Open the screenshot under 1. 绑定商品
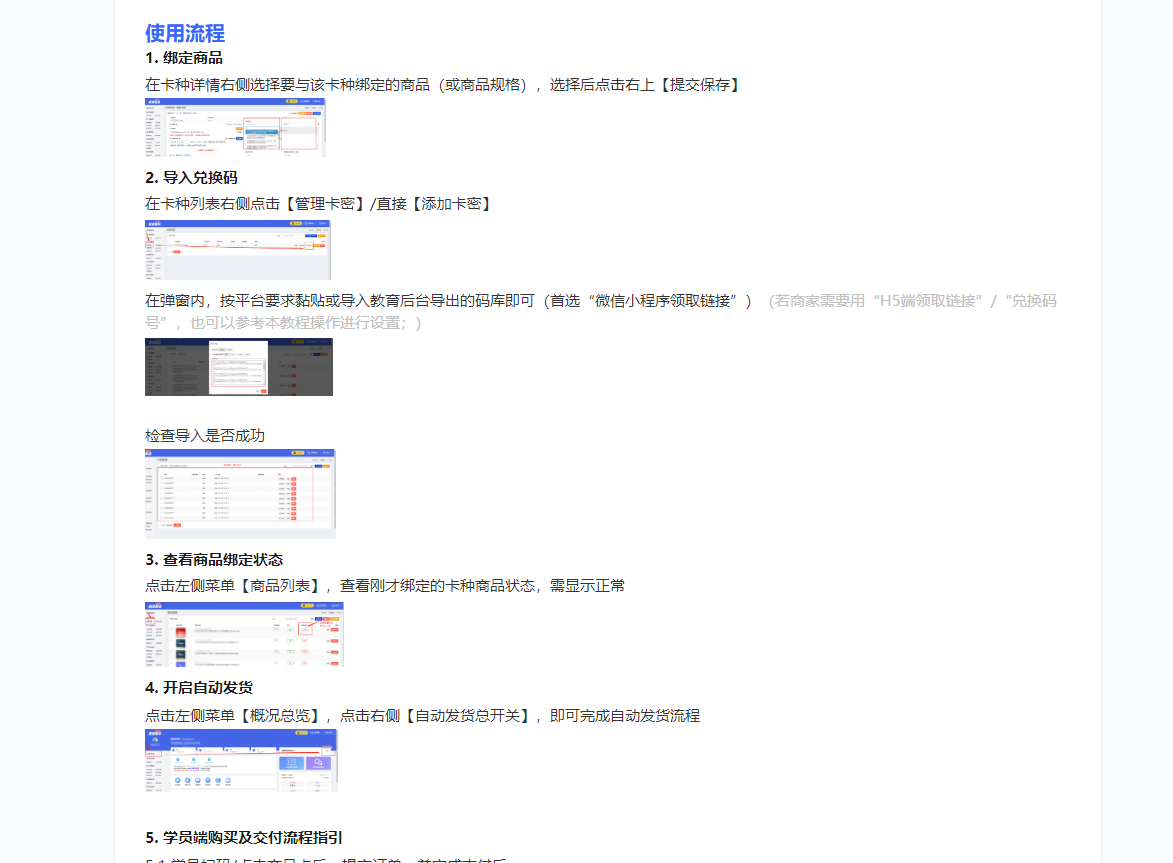The width and height of the screenshot is (1173, 863). coord(235,127)
